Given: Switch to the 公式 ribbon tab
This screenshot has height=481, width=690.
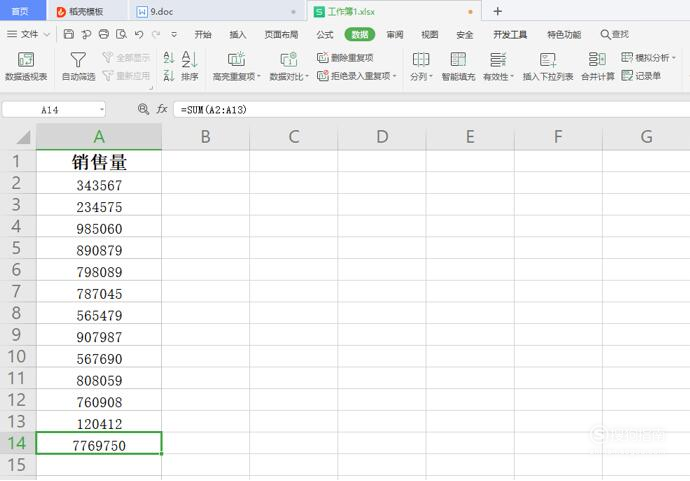Looking at the screenshot, I should point(325,34).
